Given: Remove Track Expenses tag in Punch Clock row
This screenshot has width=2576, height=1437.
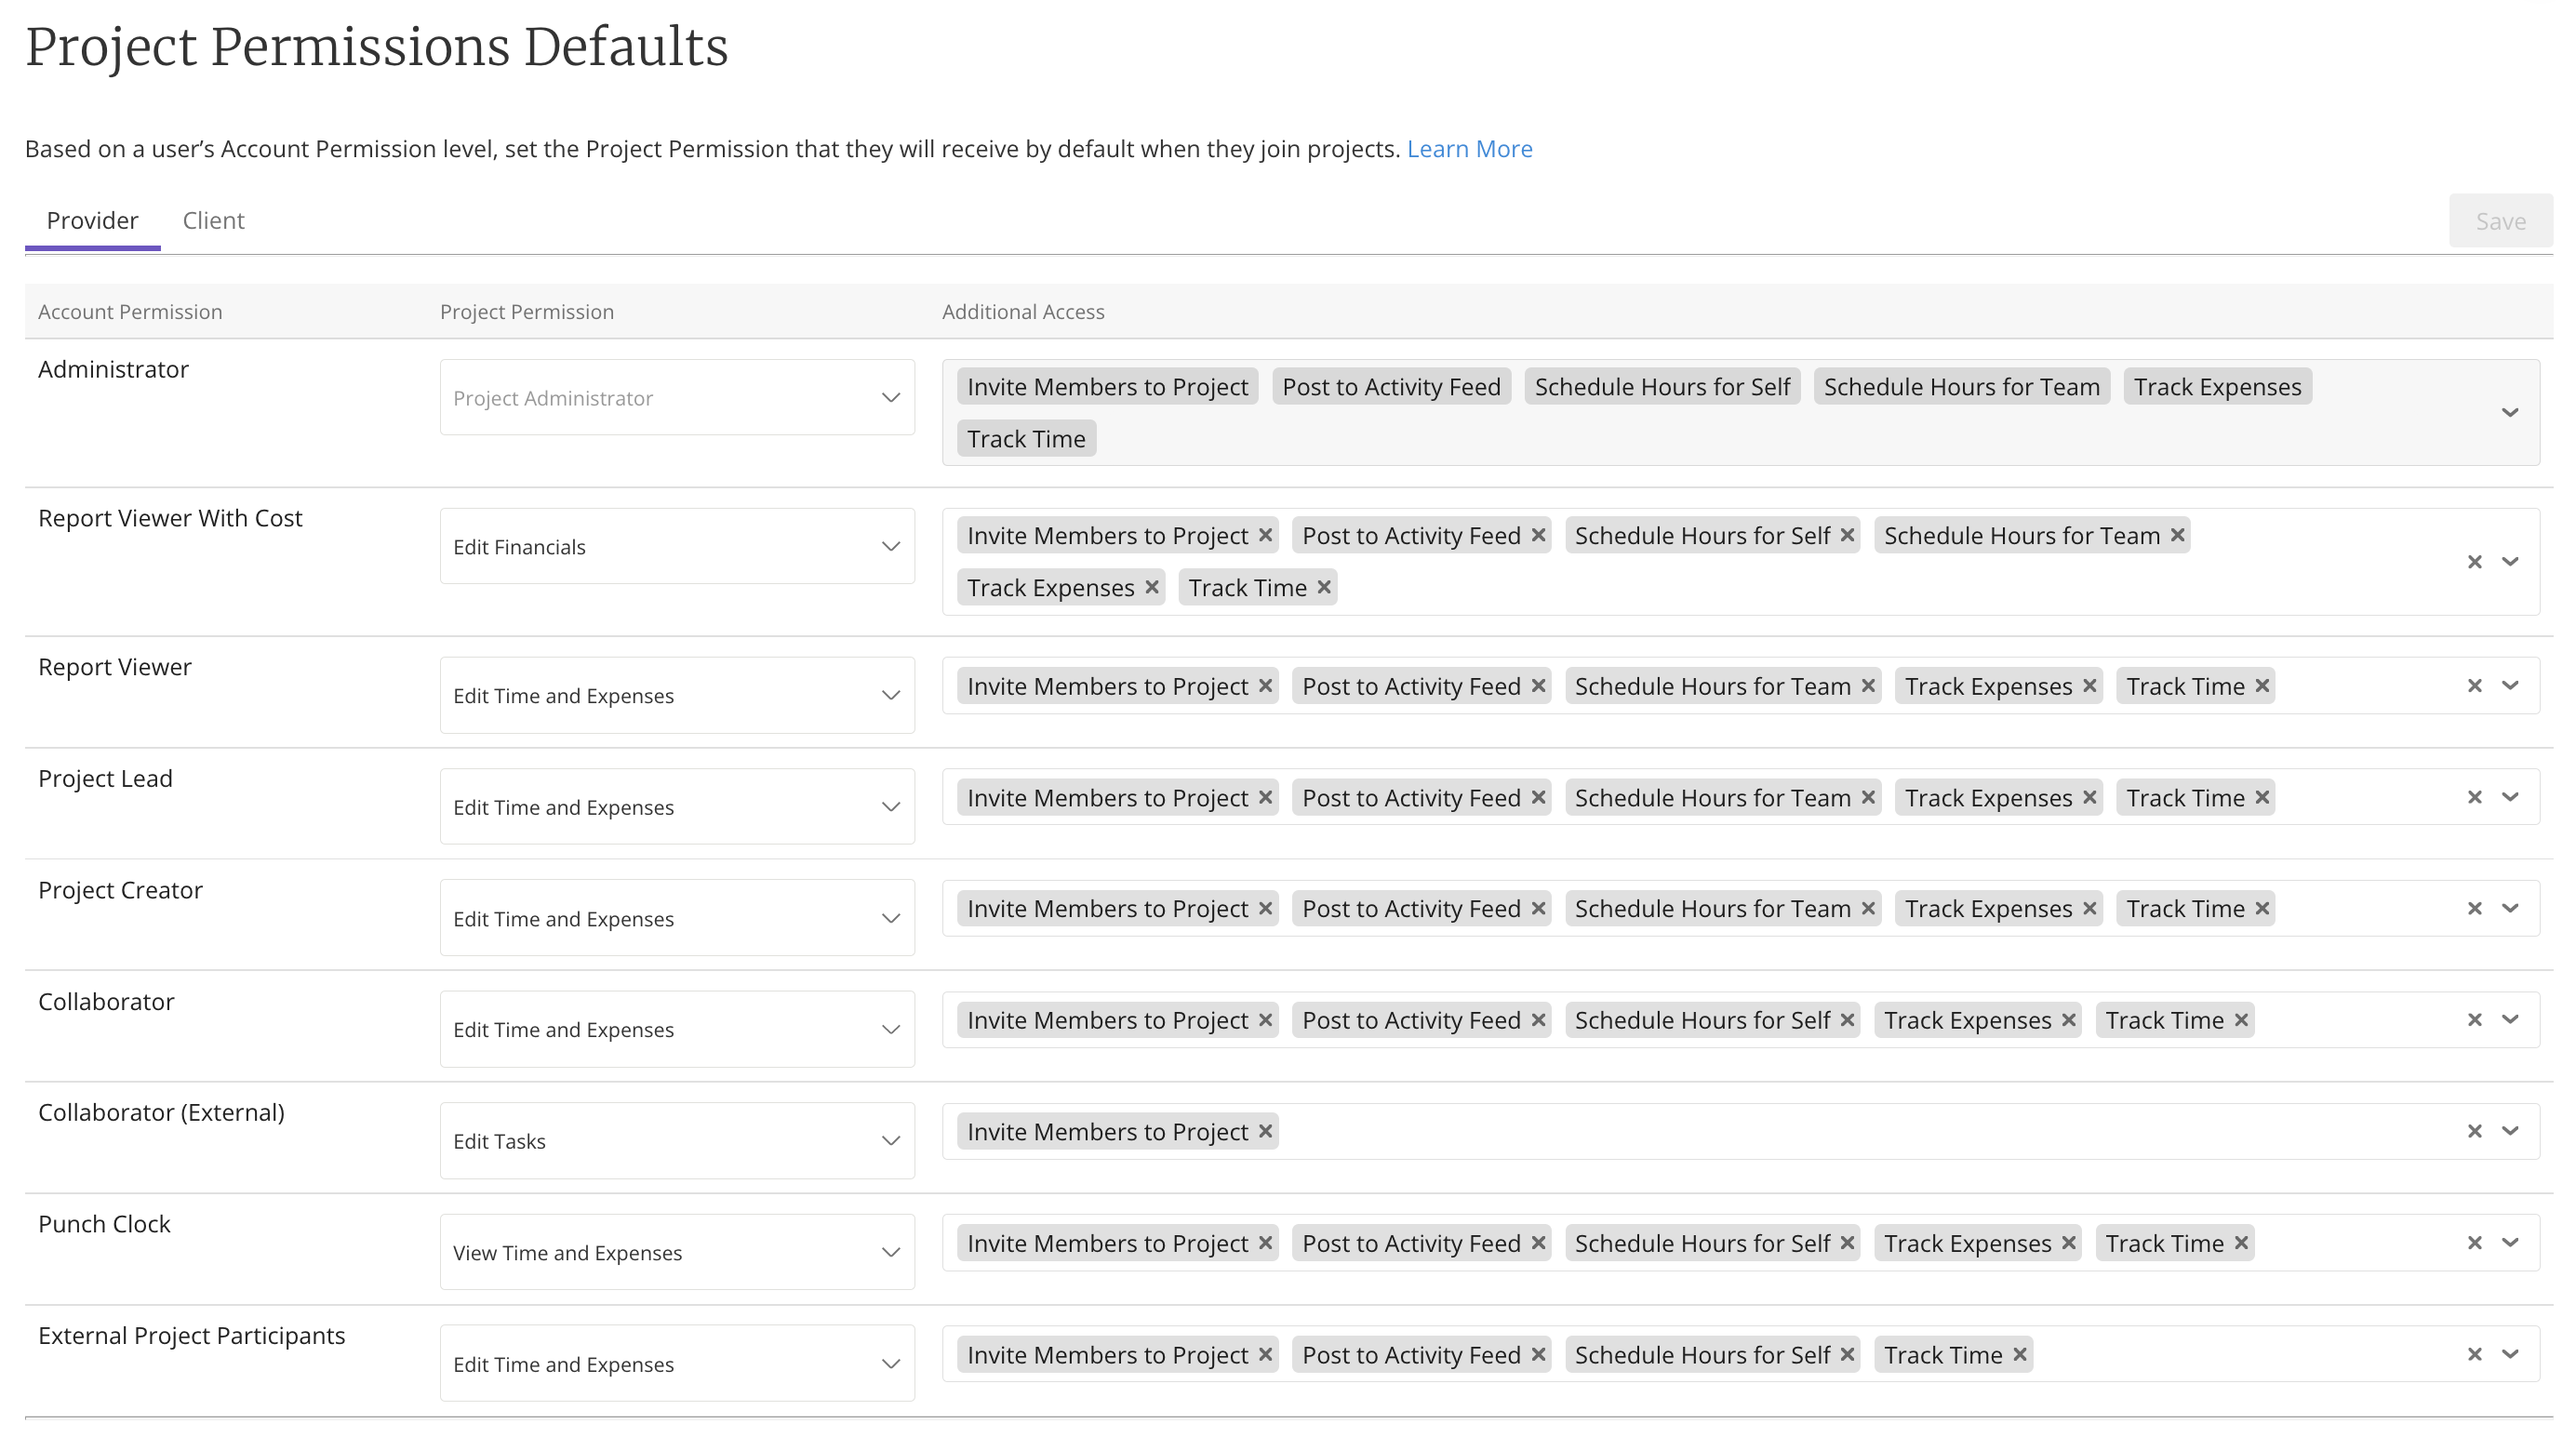Looking at the screenshot, I should [2068, 1242].
